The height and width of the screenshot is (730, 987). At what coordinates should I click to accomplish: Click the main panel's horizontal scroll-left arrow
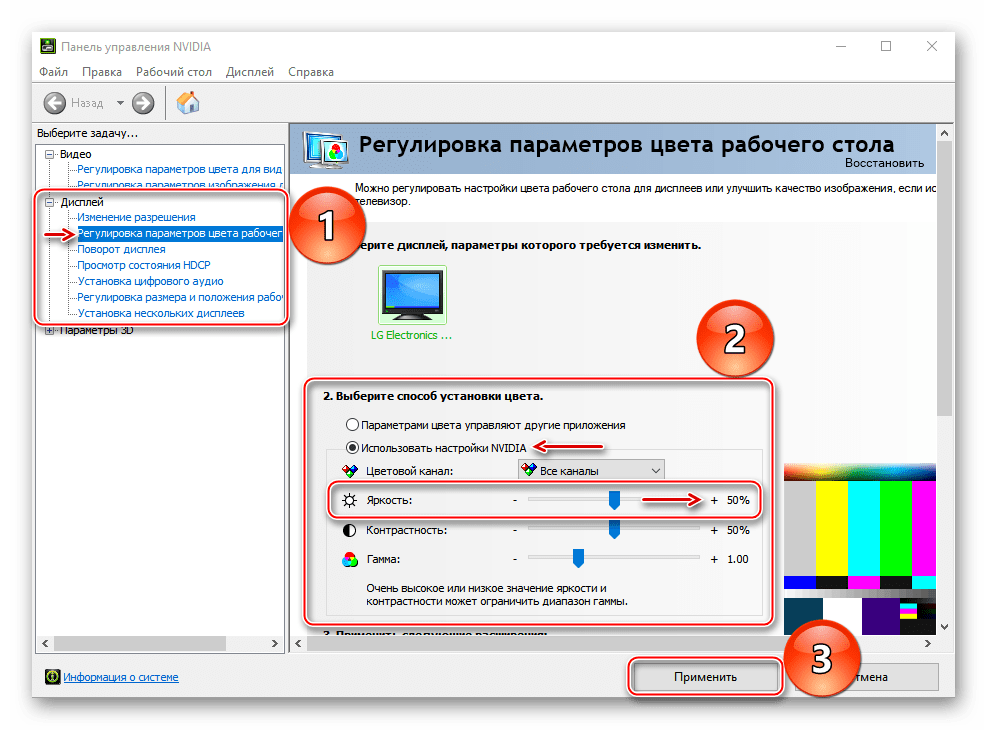coord(298,643)
